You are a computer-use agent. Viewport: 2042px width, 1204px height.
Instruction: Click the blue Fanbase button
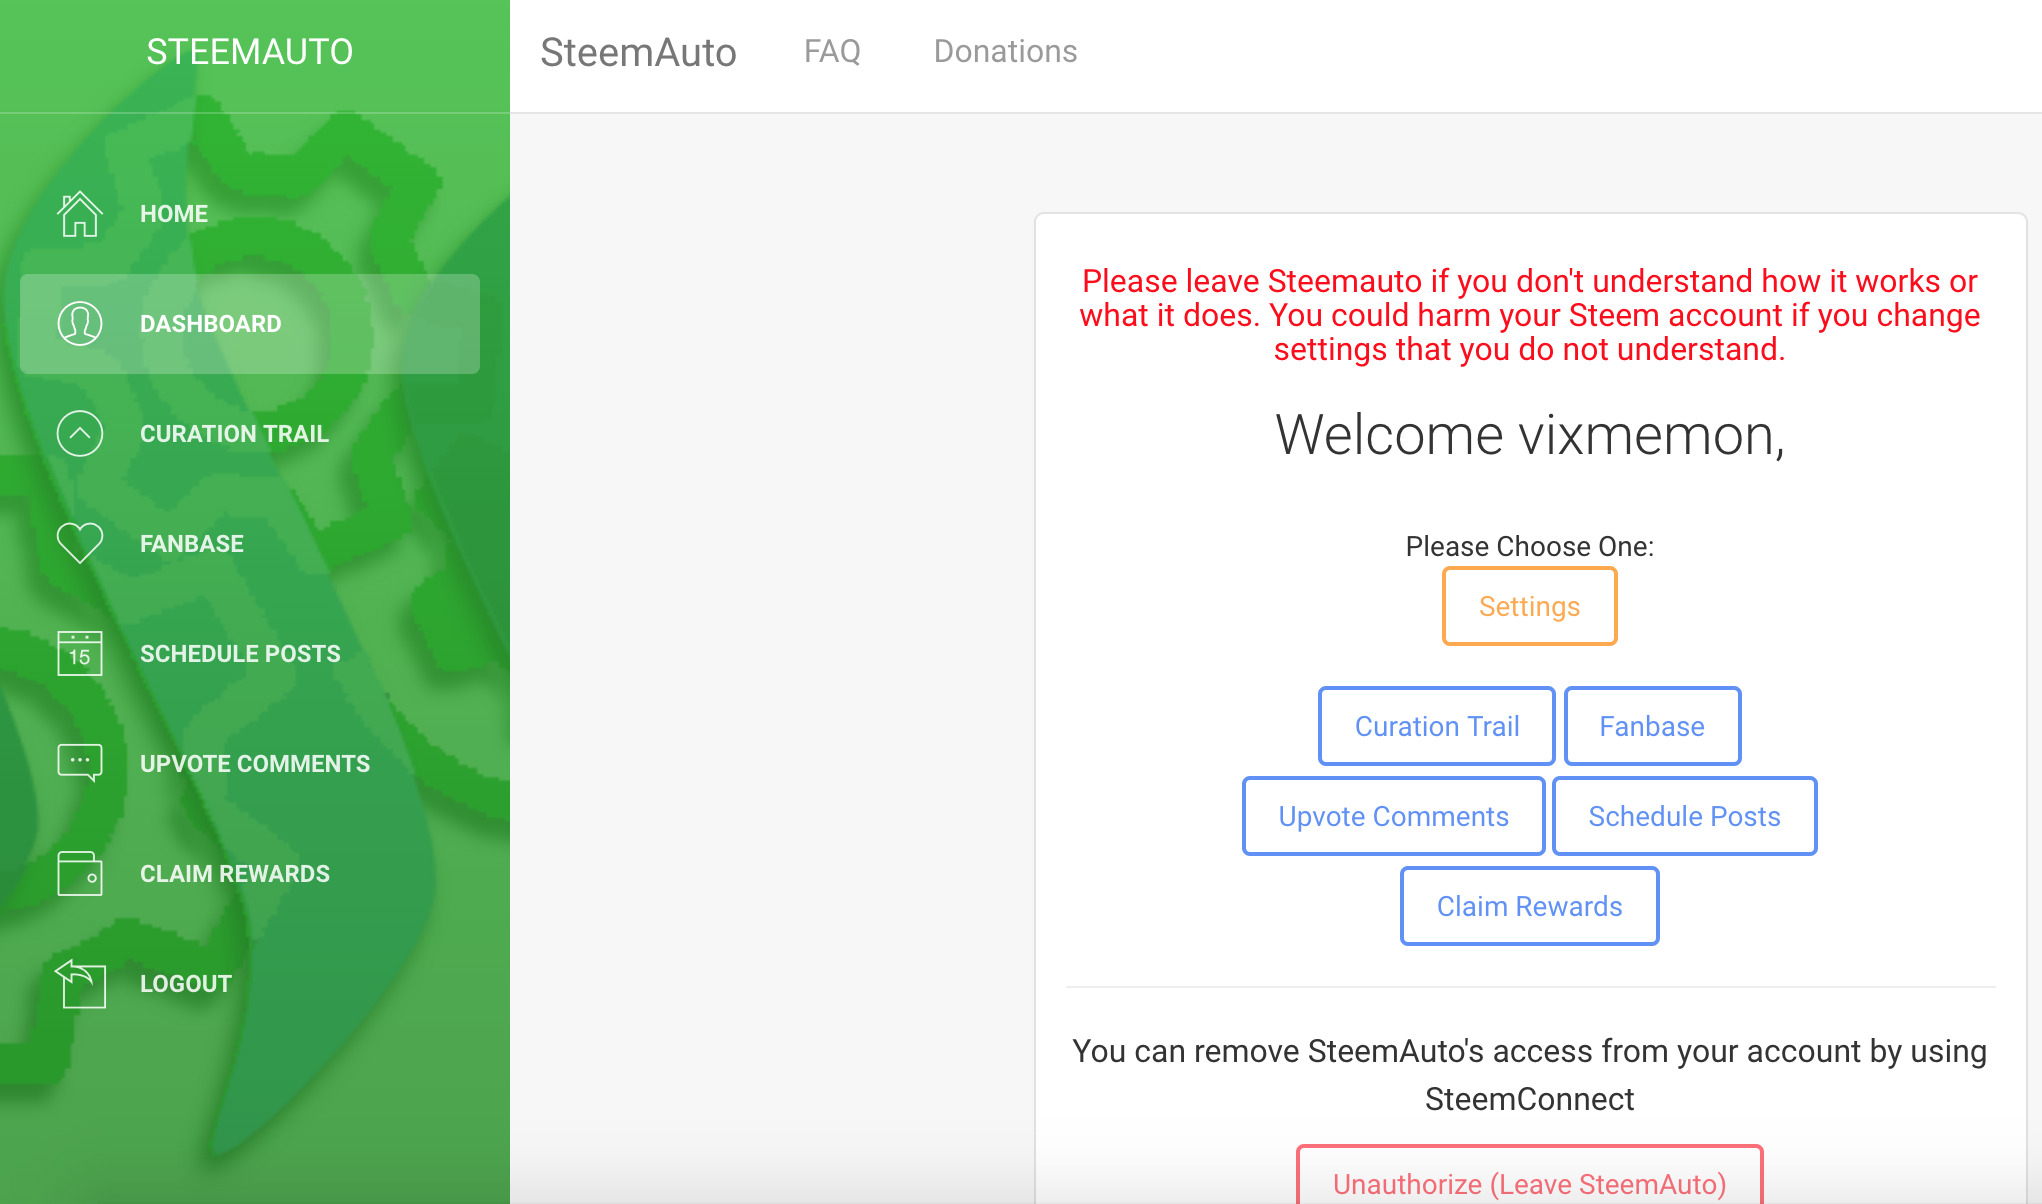tap(1652, 726)
